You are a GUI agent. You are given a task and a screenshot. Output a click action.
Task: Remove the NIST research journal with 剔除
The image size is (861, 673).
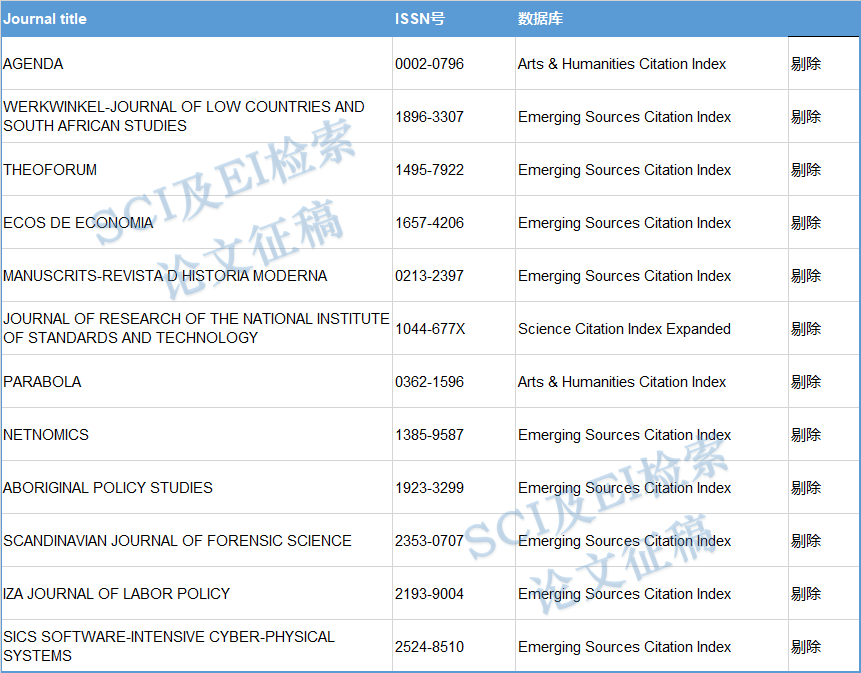[805, 329]
